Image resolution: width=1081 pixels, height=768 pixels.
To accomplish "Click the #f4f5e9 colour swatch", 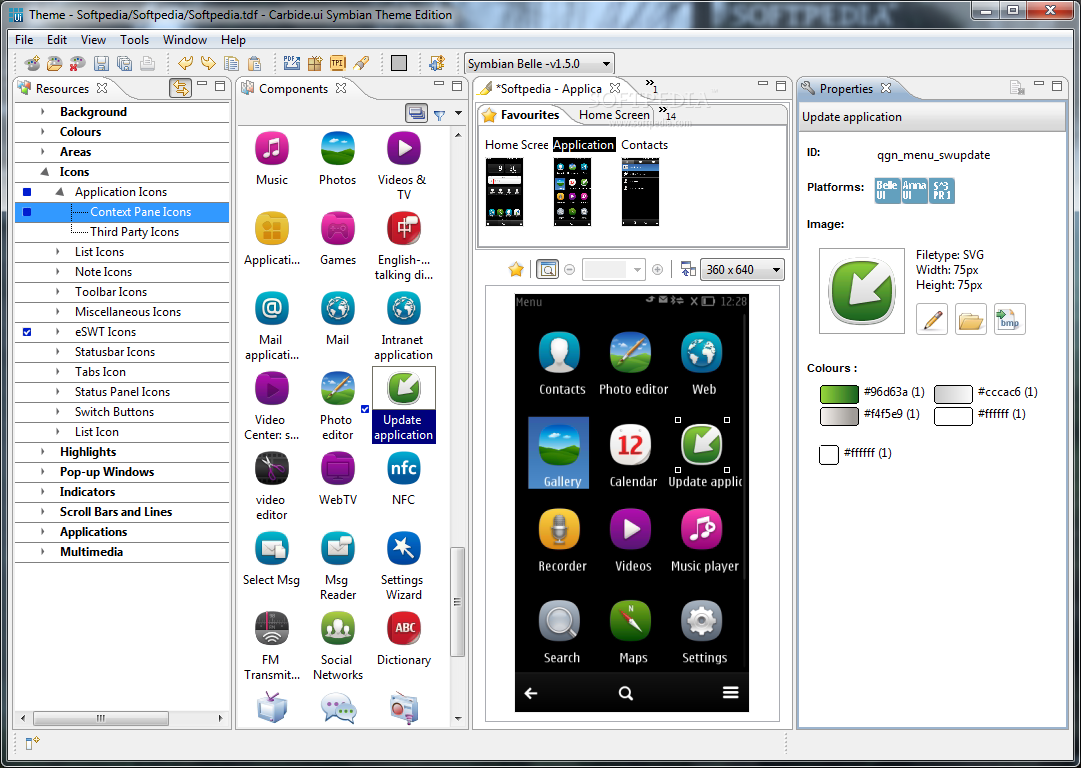I will pyautogui.click(x=839, y=416).
